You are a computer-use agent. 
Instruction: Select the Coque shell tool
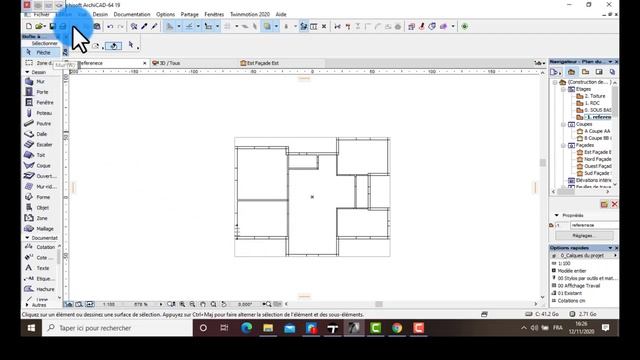coord(40,165)
